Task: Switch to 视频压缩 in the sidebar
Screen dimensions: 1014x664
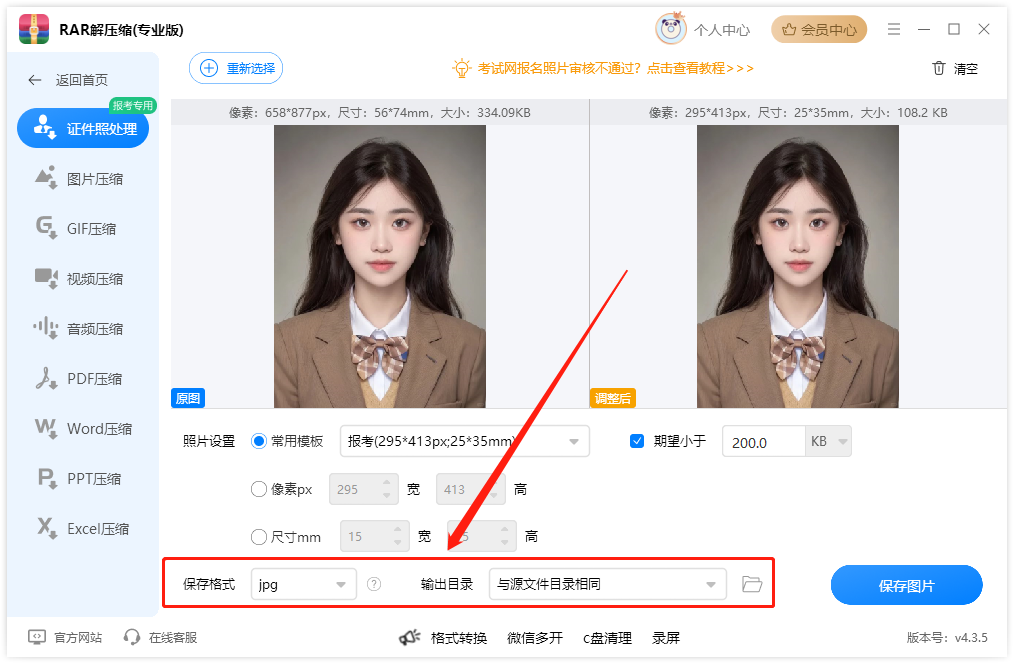Action: coord(79,279)
